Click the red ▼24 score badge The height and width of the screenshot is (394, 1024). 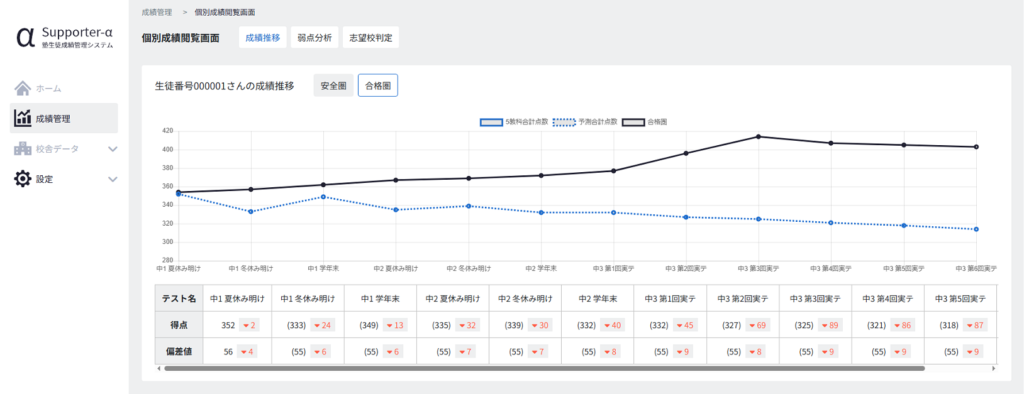[322, 325]
